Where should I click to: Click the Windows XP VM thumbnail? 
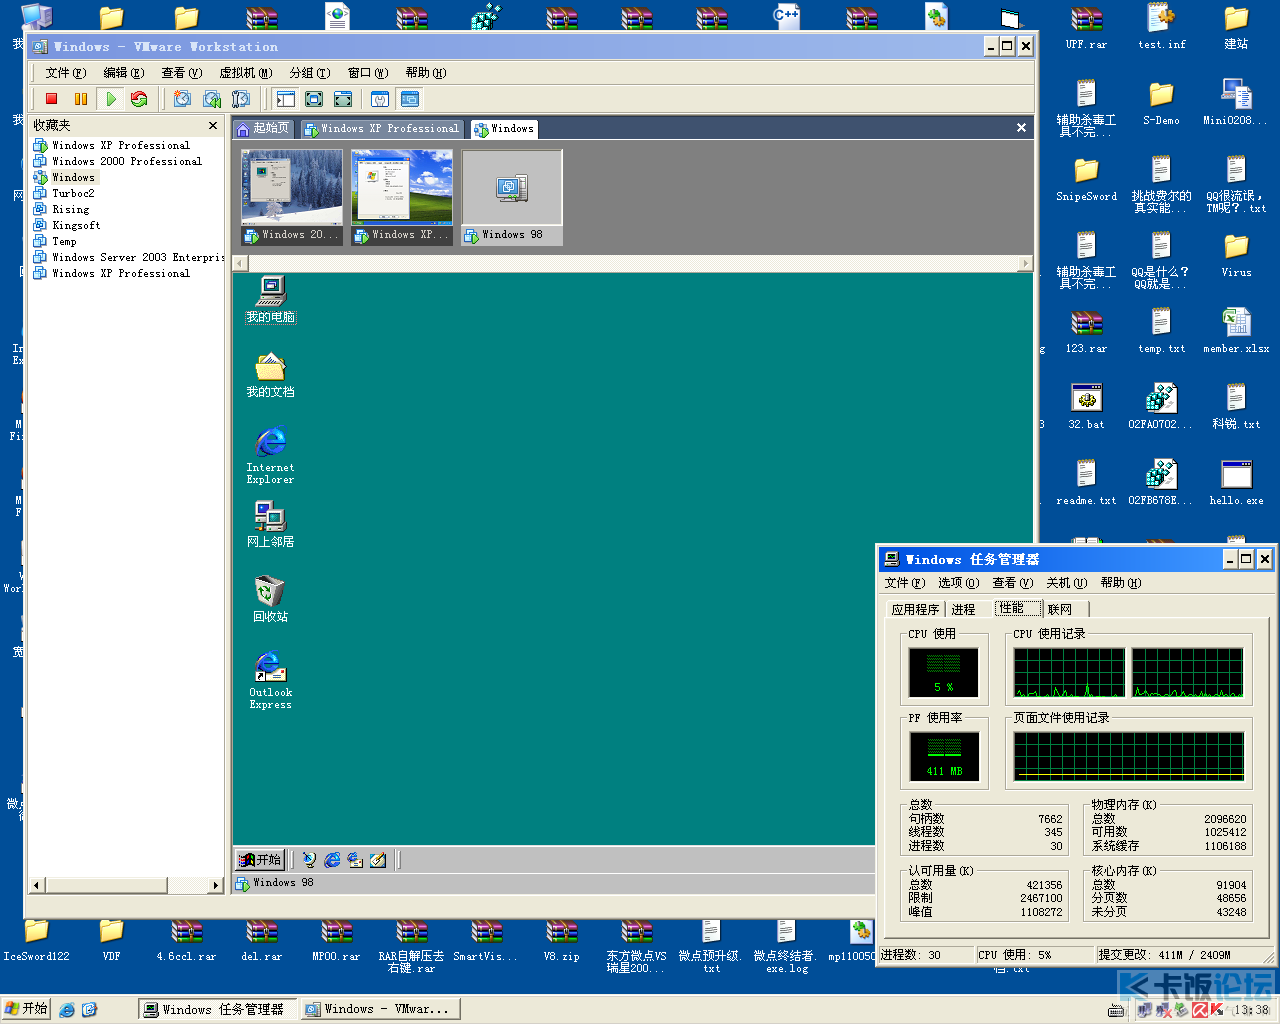[x=402, y=197]
